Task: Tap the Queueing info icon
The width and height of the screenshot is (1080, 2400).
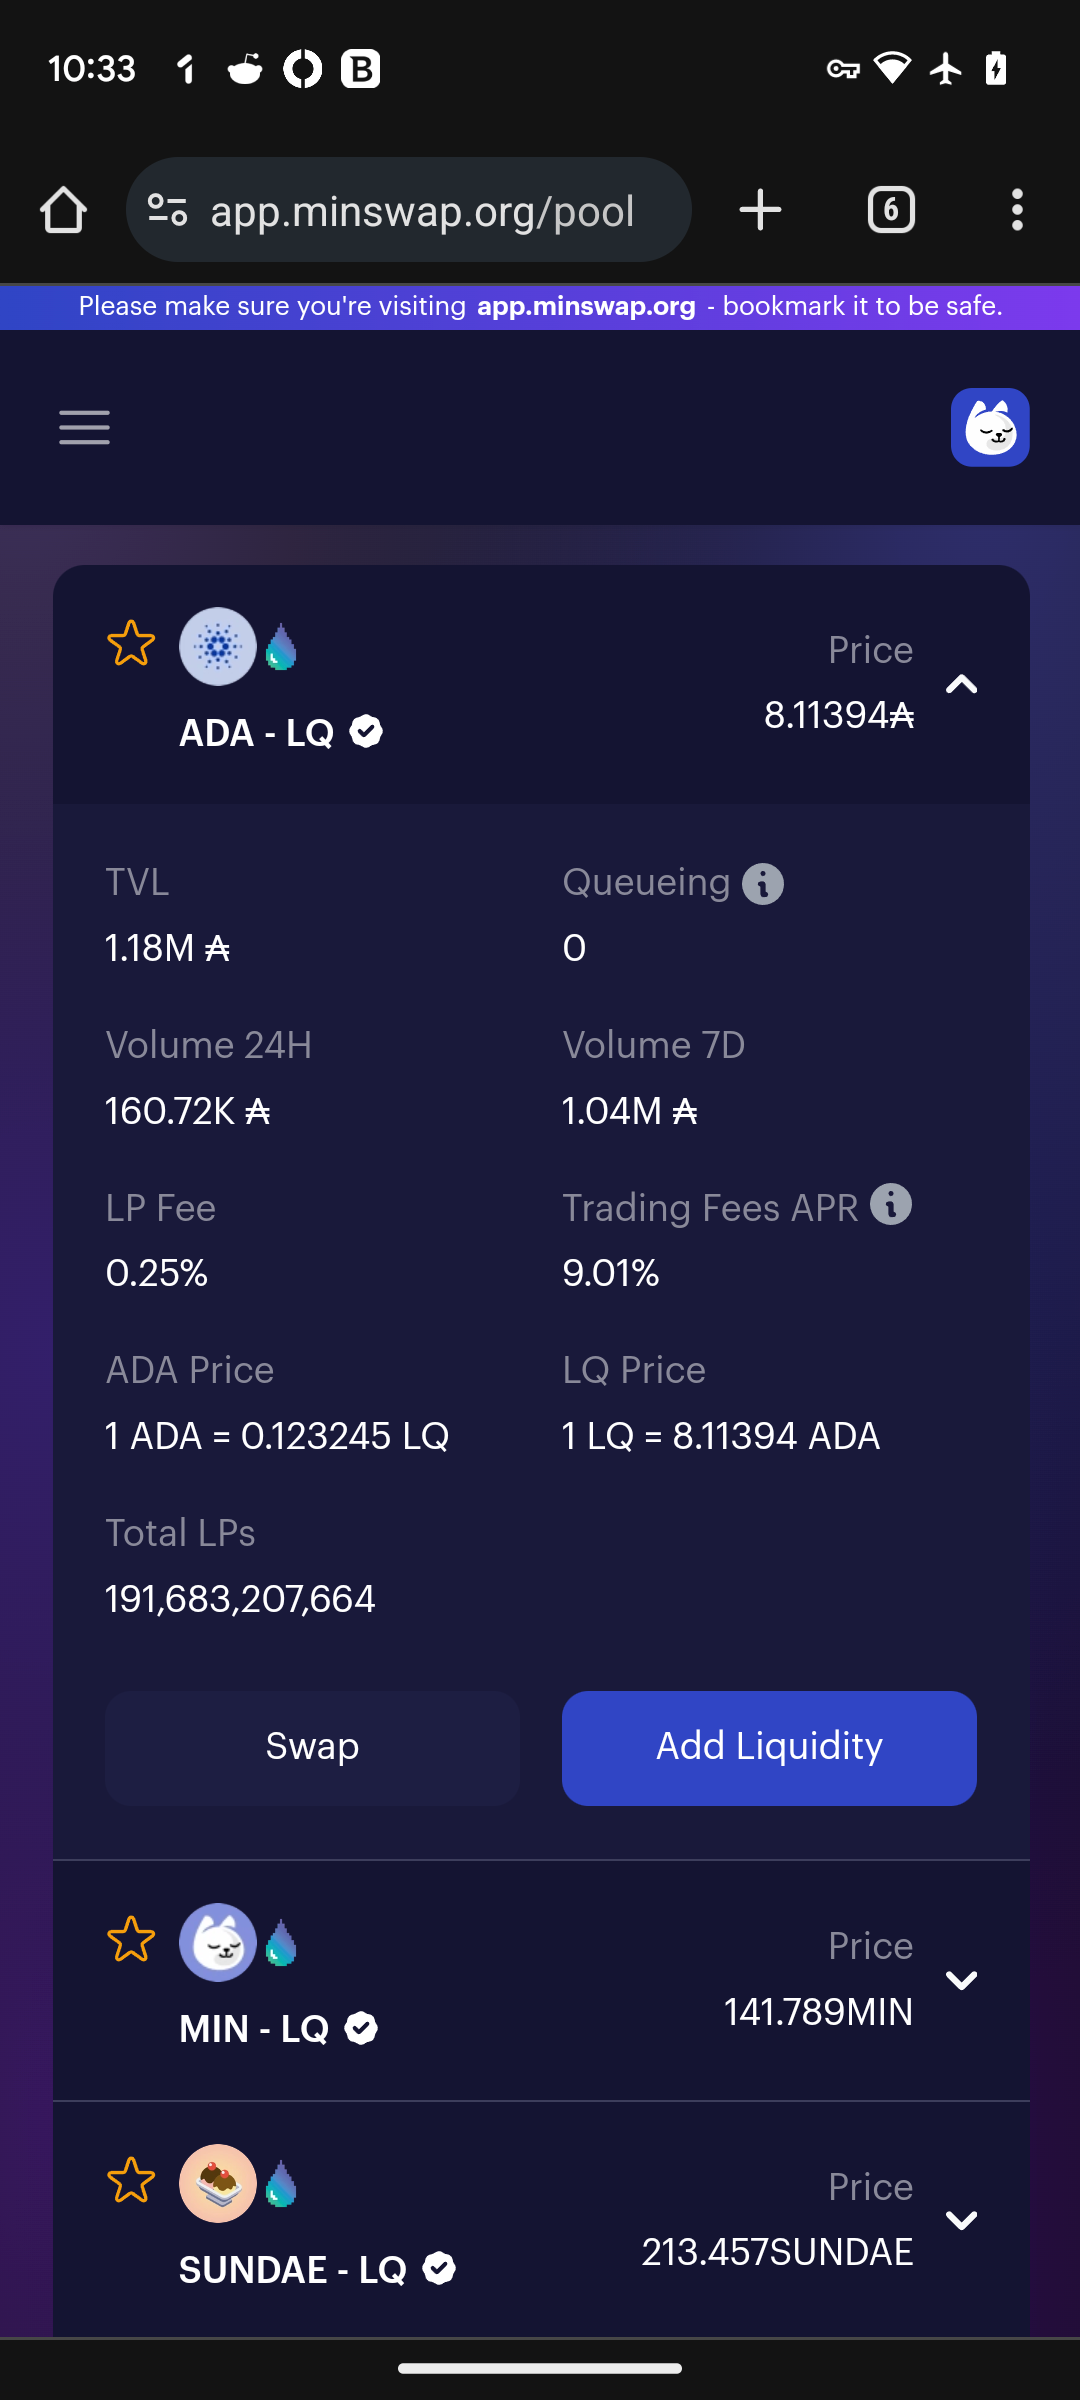Action: pos(763,884)
